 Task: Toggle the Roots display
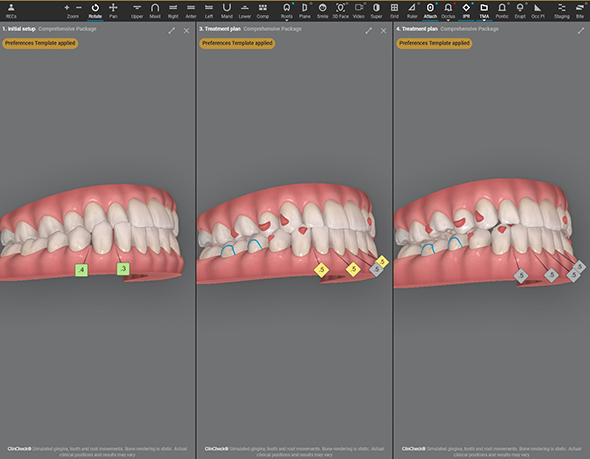pos(286,11)
